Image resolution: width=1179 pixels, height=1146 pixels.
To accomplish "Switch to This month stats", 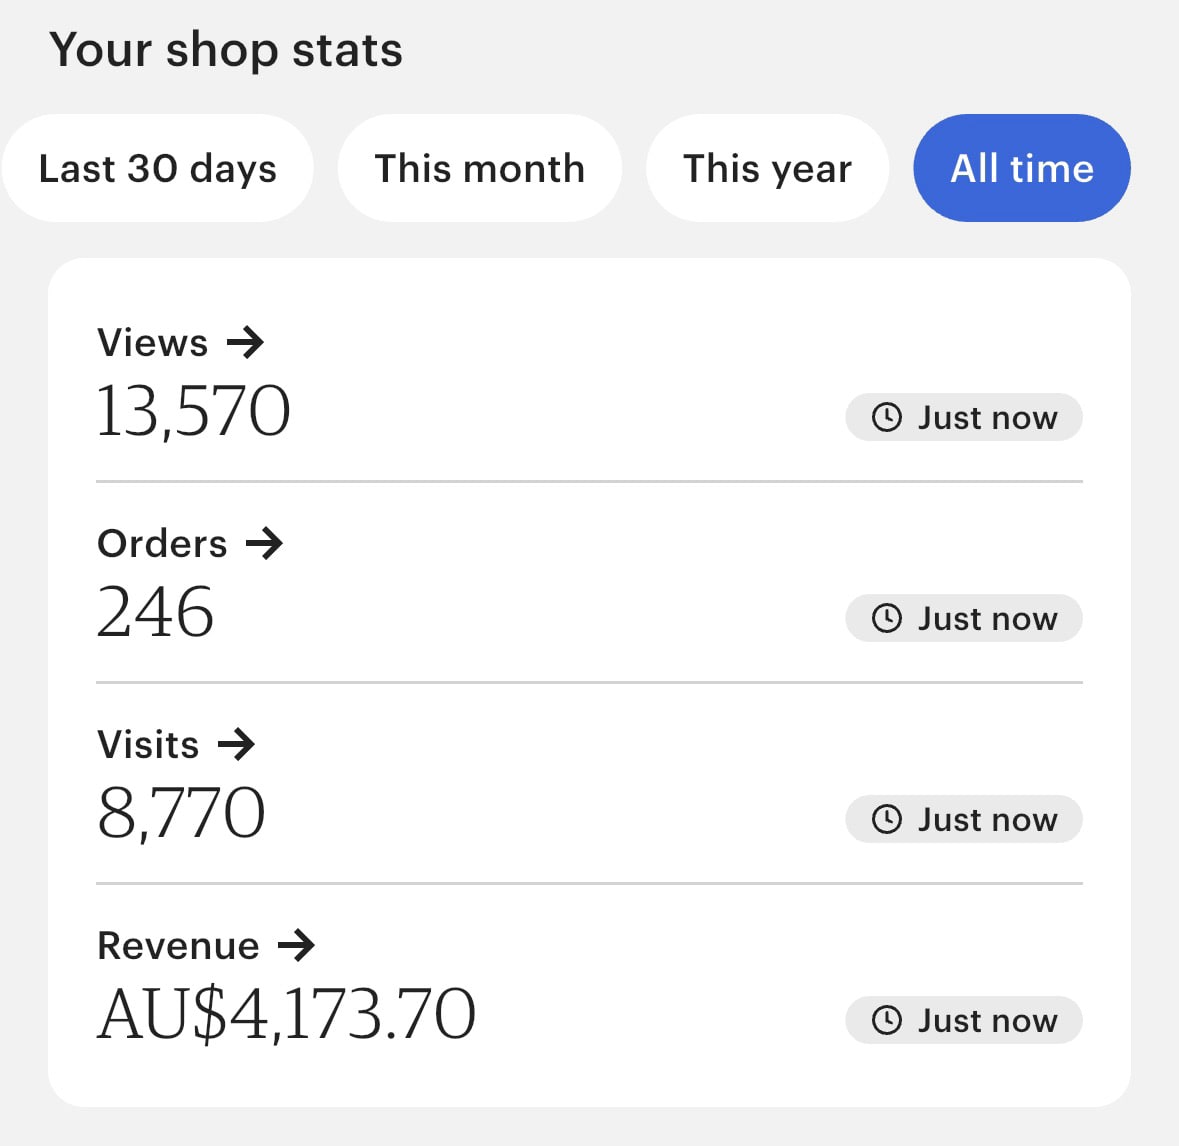I will tap(480, 168).
